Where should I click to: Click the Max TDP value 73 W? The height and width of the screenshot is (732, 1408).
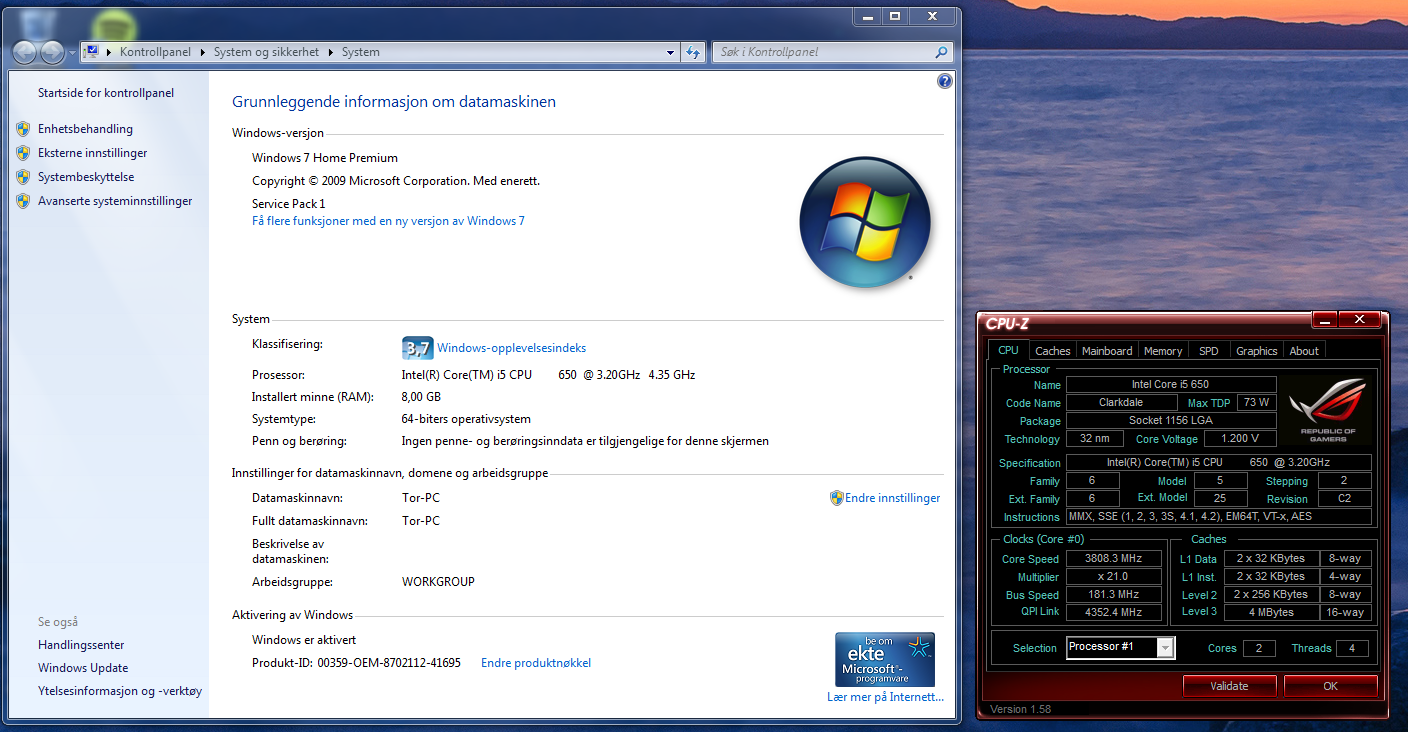coord(1257,403)
